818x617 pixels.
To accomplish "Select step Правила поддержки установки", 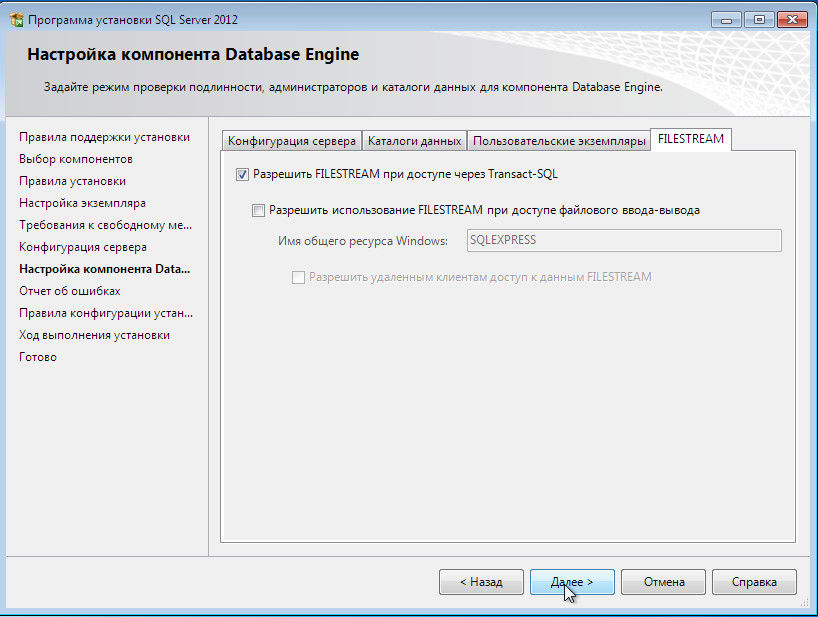I will (x=104, y=137).
